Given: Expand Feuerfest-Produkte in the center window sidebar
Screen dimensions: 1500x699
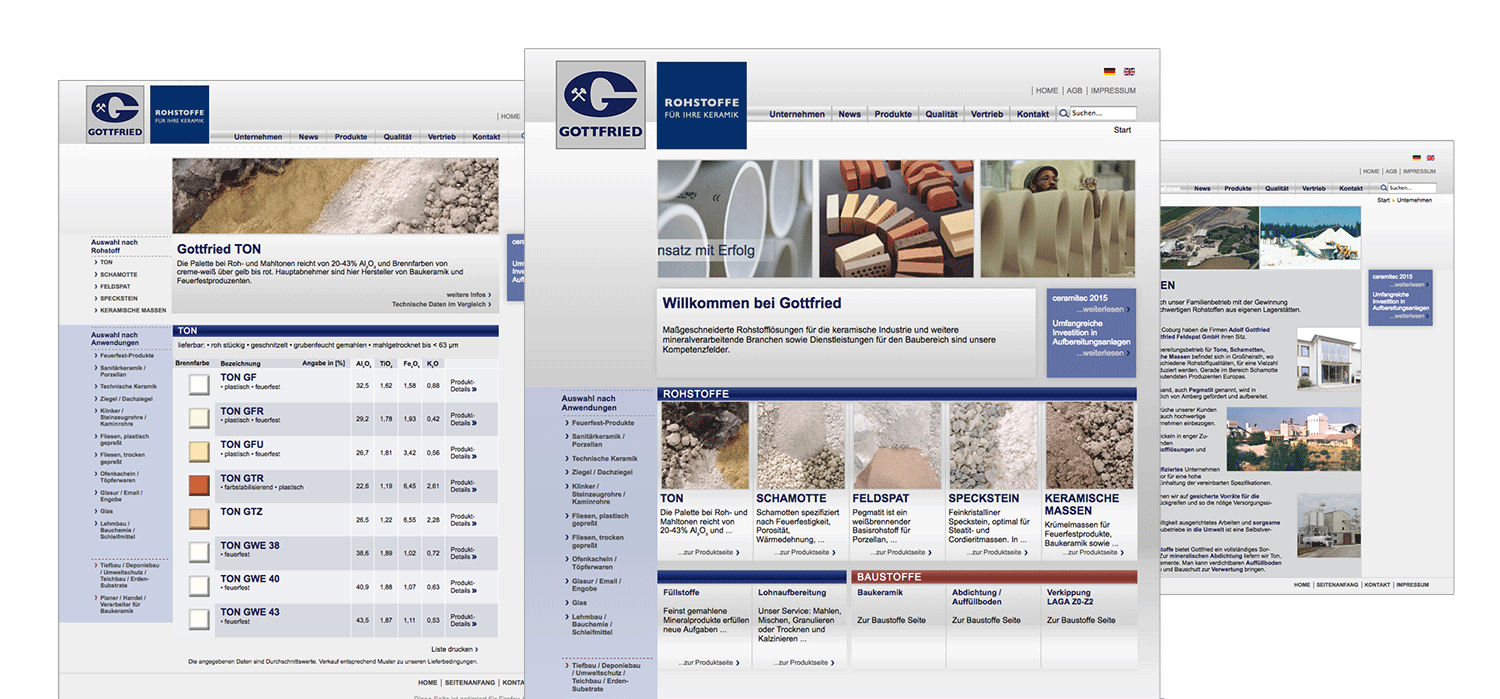Looking at the screenshot, I should click(x=603, y=422).
